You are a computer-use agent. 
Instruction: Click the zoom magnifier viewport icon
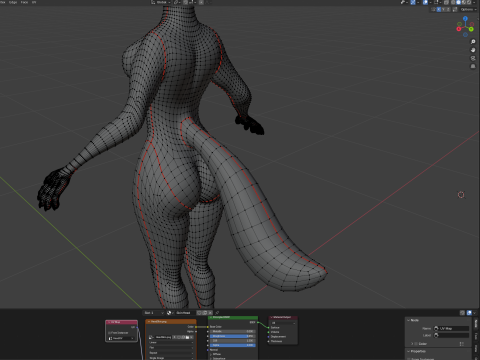tap(473, 41)
